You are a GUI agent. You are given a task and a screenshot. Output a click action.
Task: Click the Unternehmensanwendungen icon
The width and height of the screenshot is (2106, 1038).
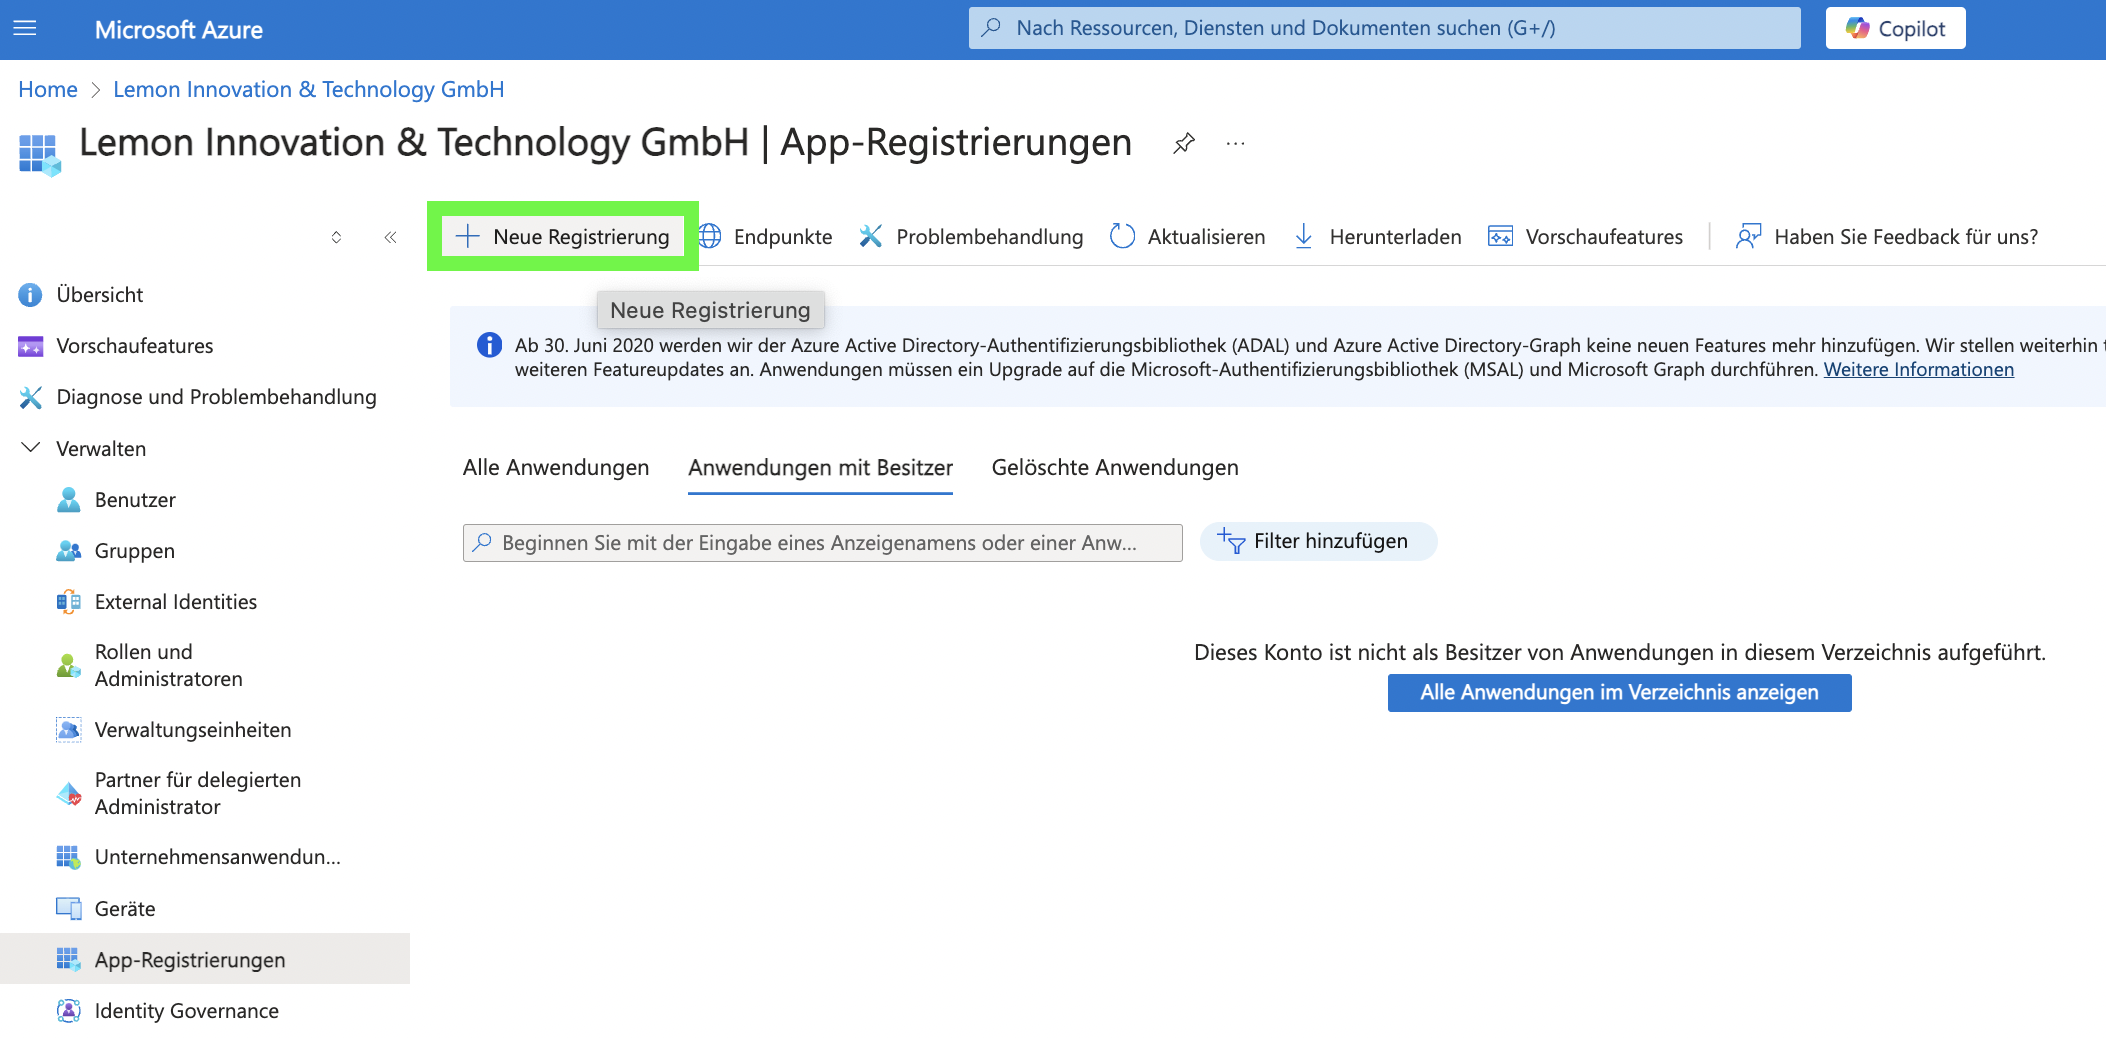tap(69, 857)
